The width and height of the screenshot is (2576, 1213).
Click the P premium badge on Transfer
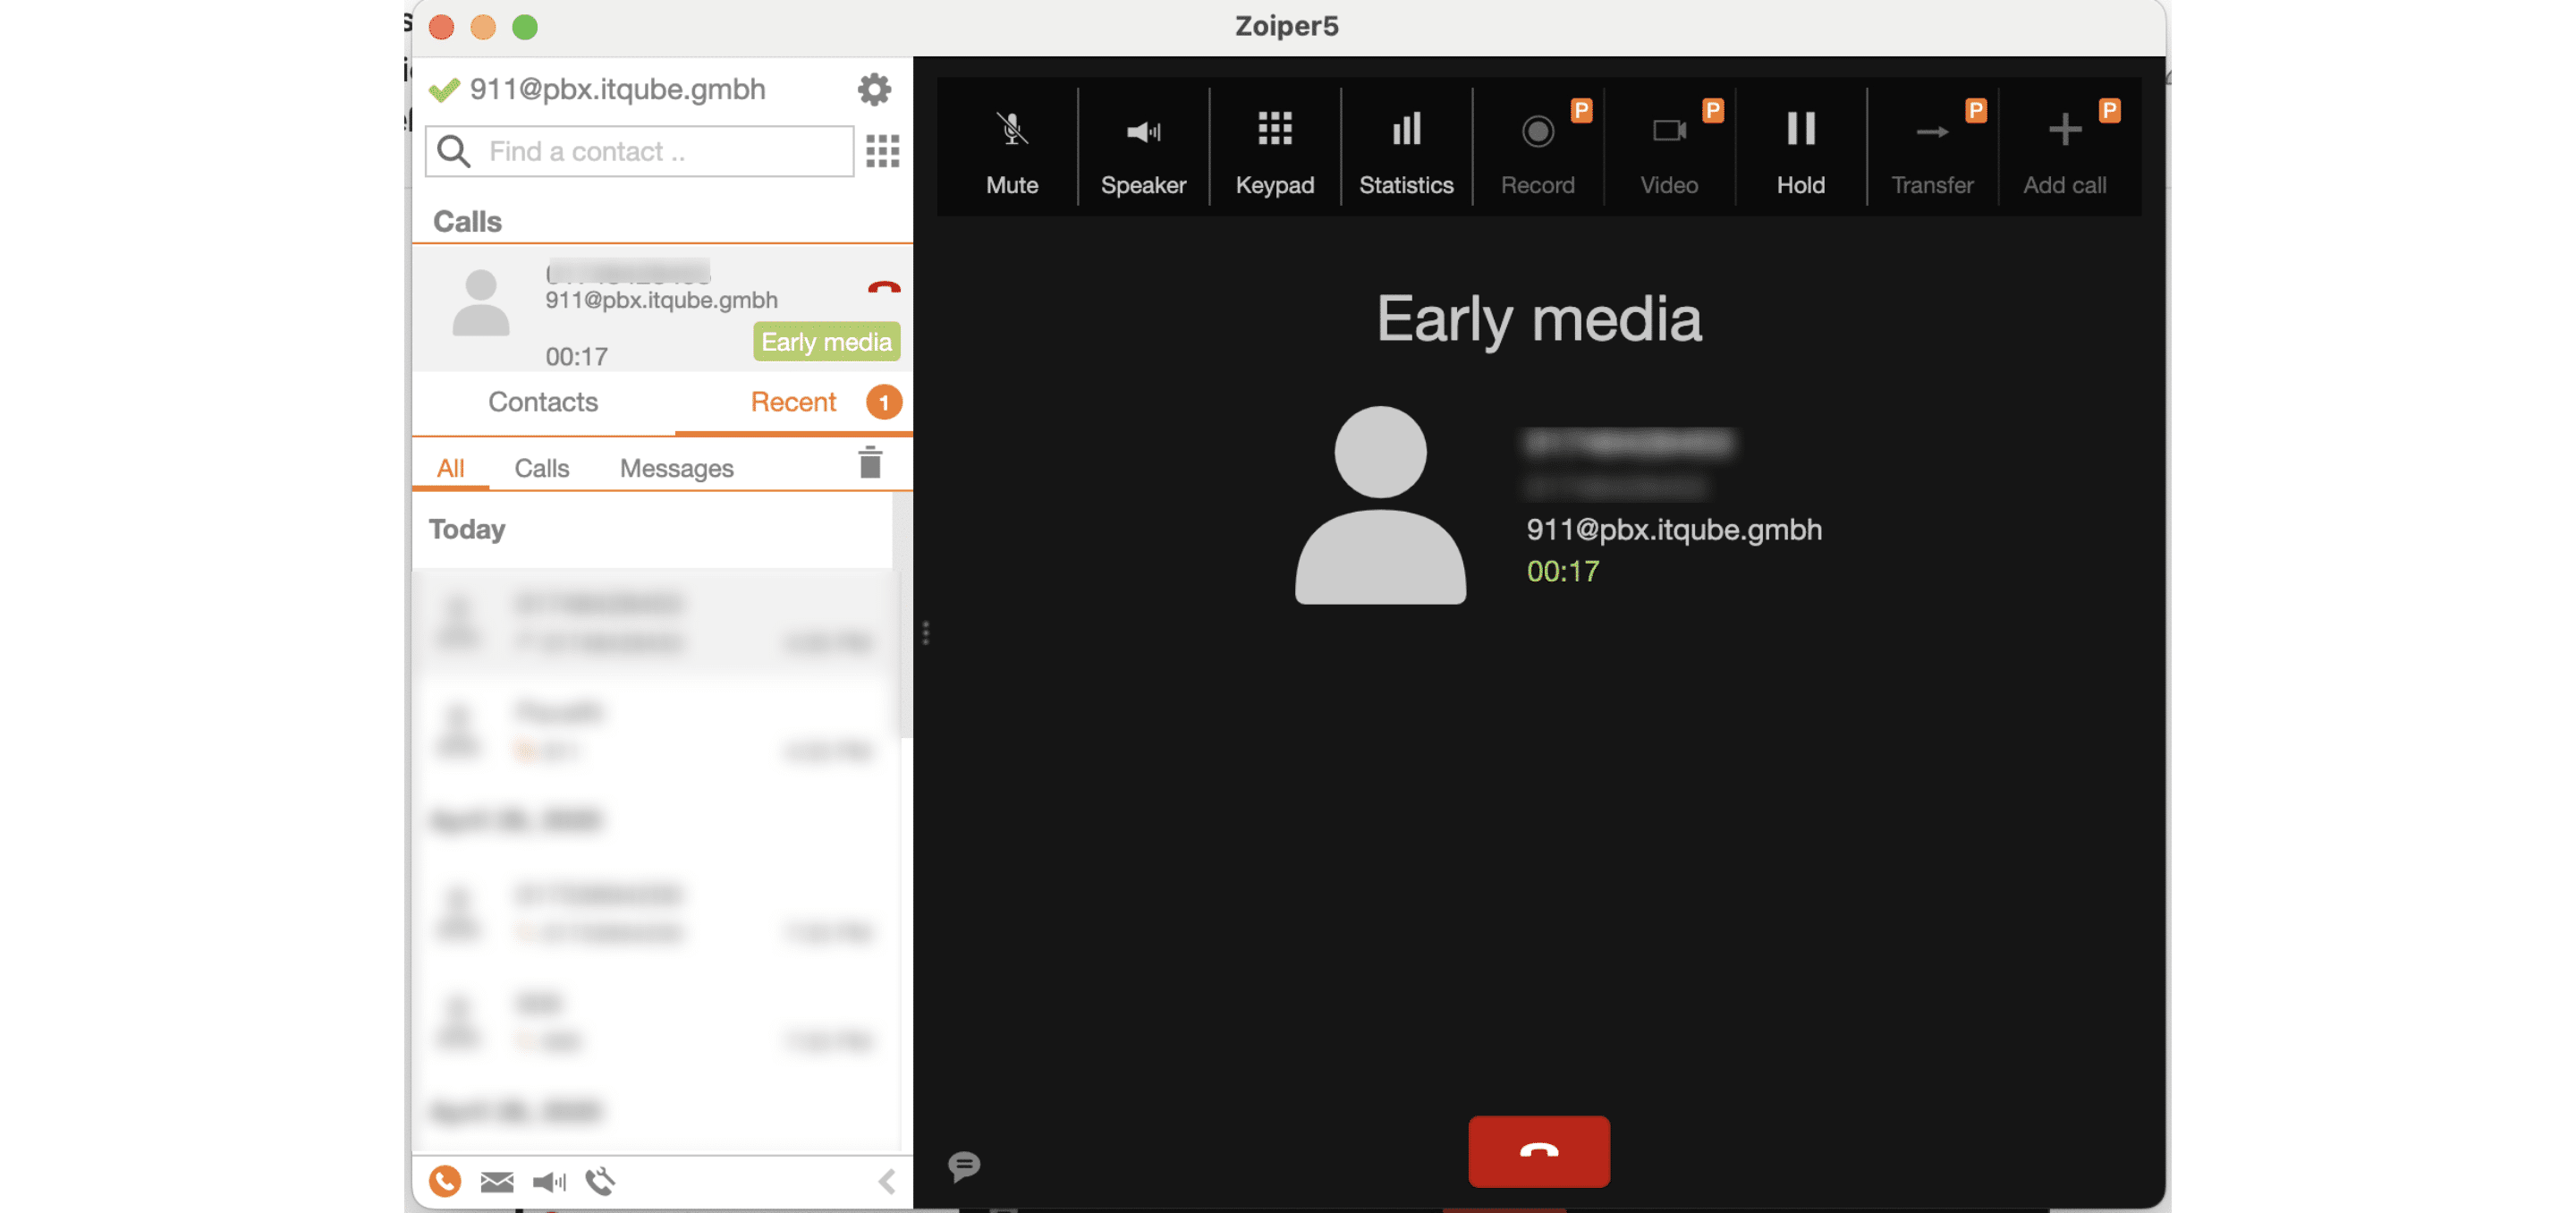(x=1975, y=110)
